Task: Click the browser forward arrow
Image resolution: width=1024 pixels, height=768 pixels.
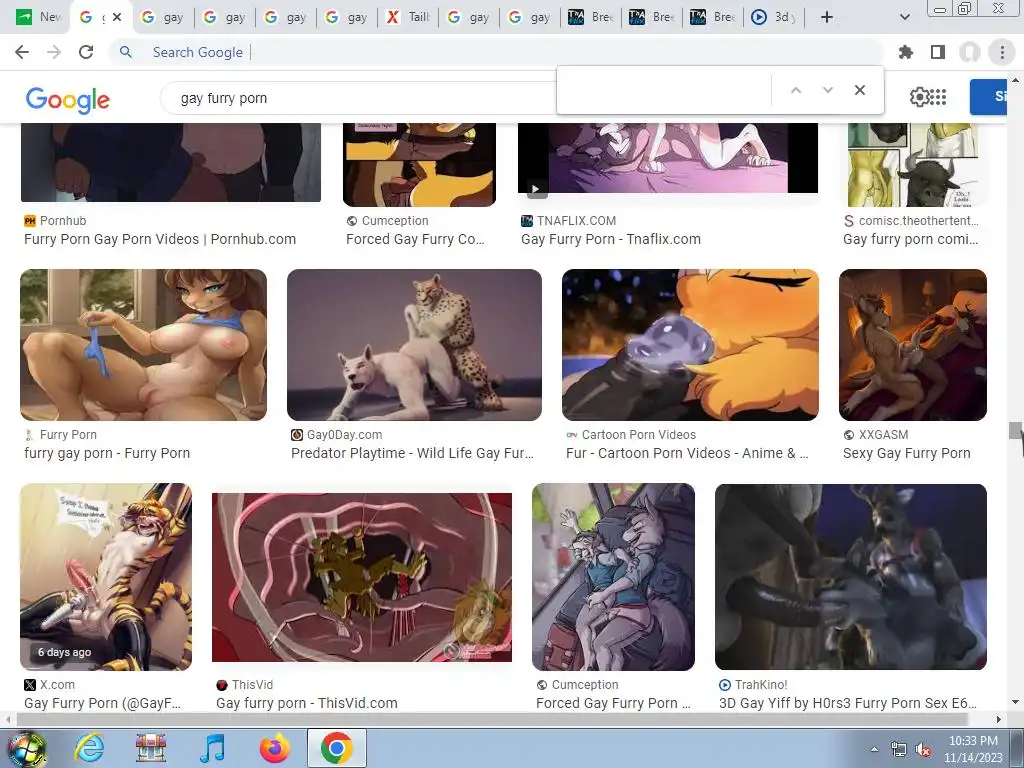Action: coord(54,52)
